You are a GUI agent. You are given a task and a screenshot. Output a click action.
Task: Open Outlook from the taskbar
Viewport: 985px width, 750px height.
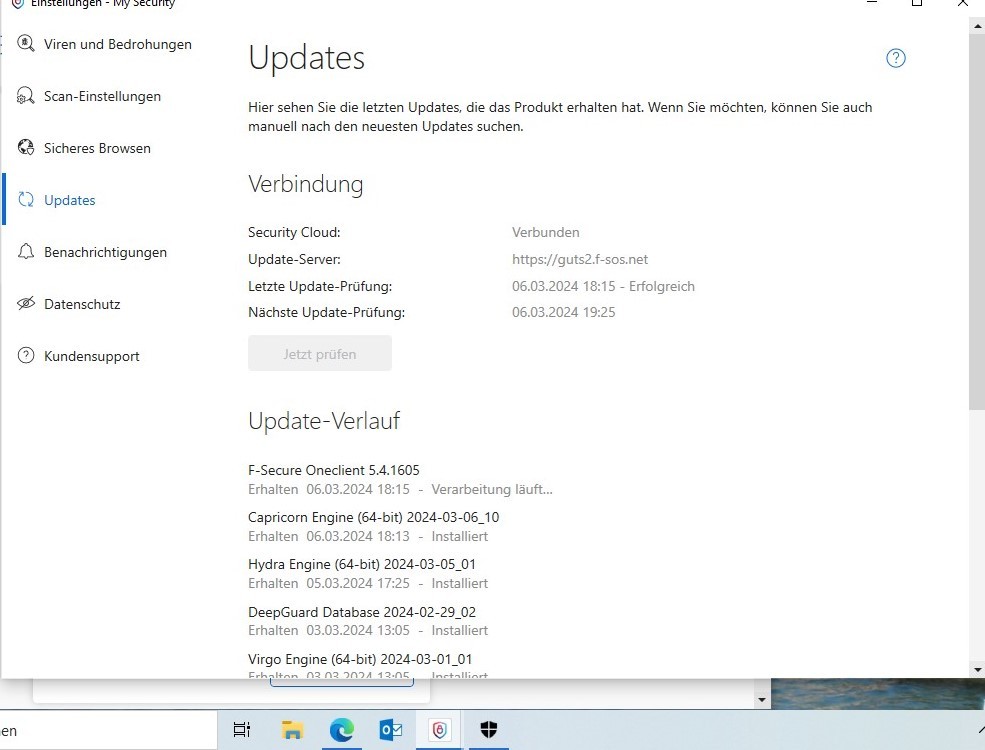pos(391,731)
